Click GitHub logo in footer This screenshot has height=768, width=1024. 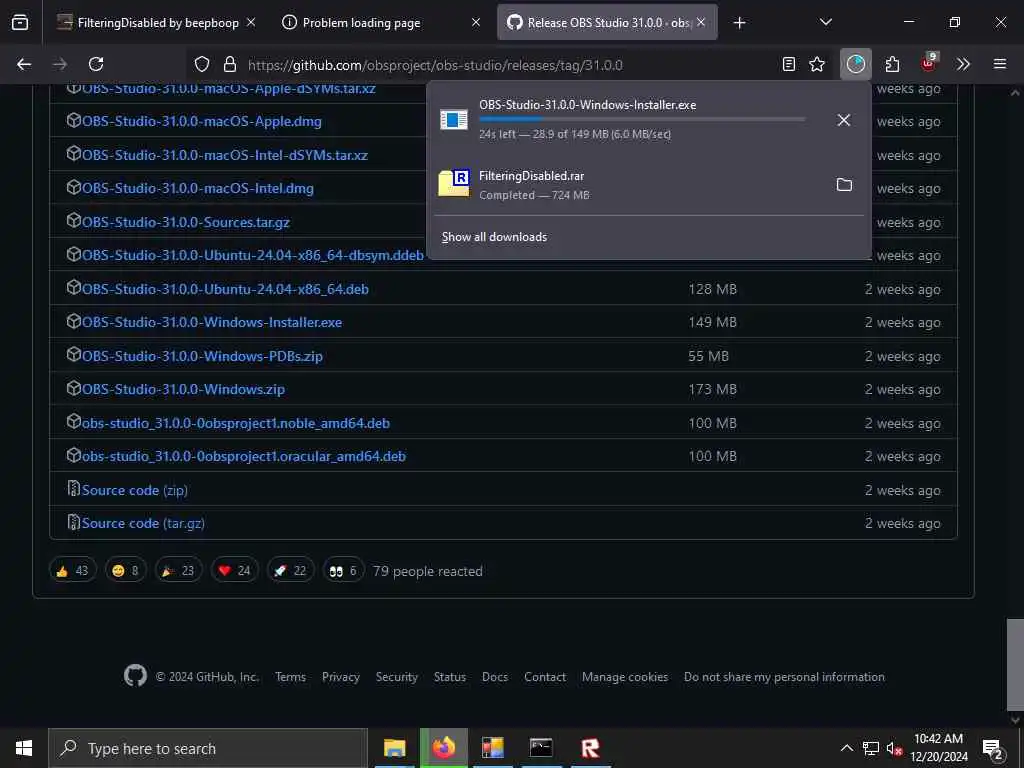(x=135, y=676)
